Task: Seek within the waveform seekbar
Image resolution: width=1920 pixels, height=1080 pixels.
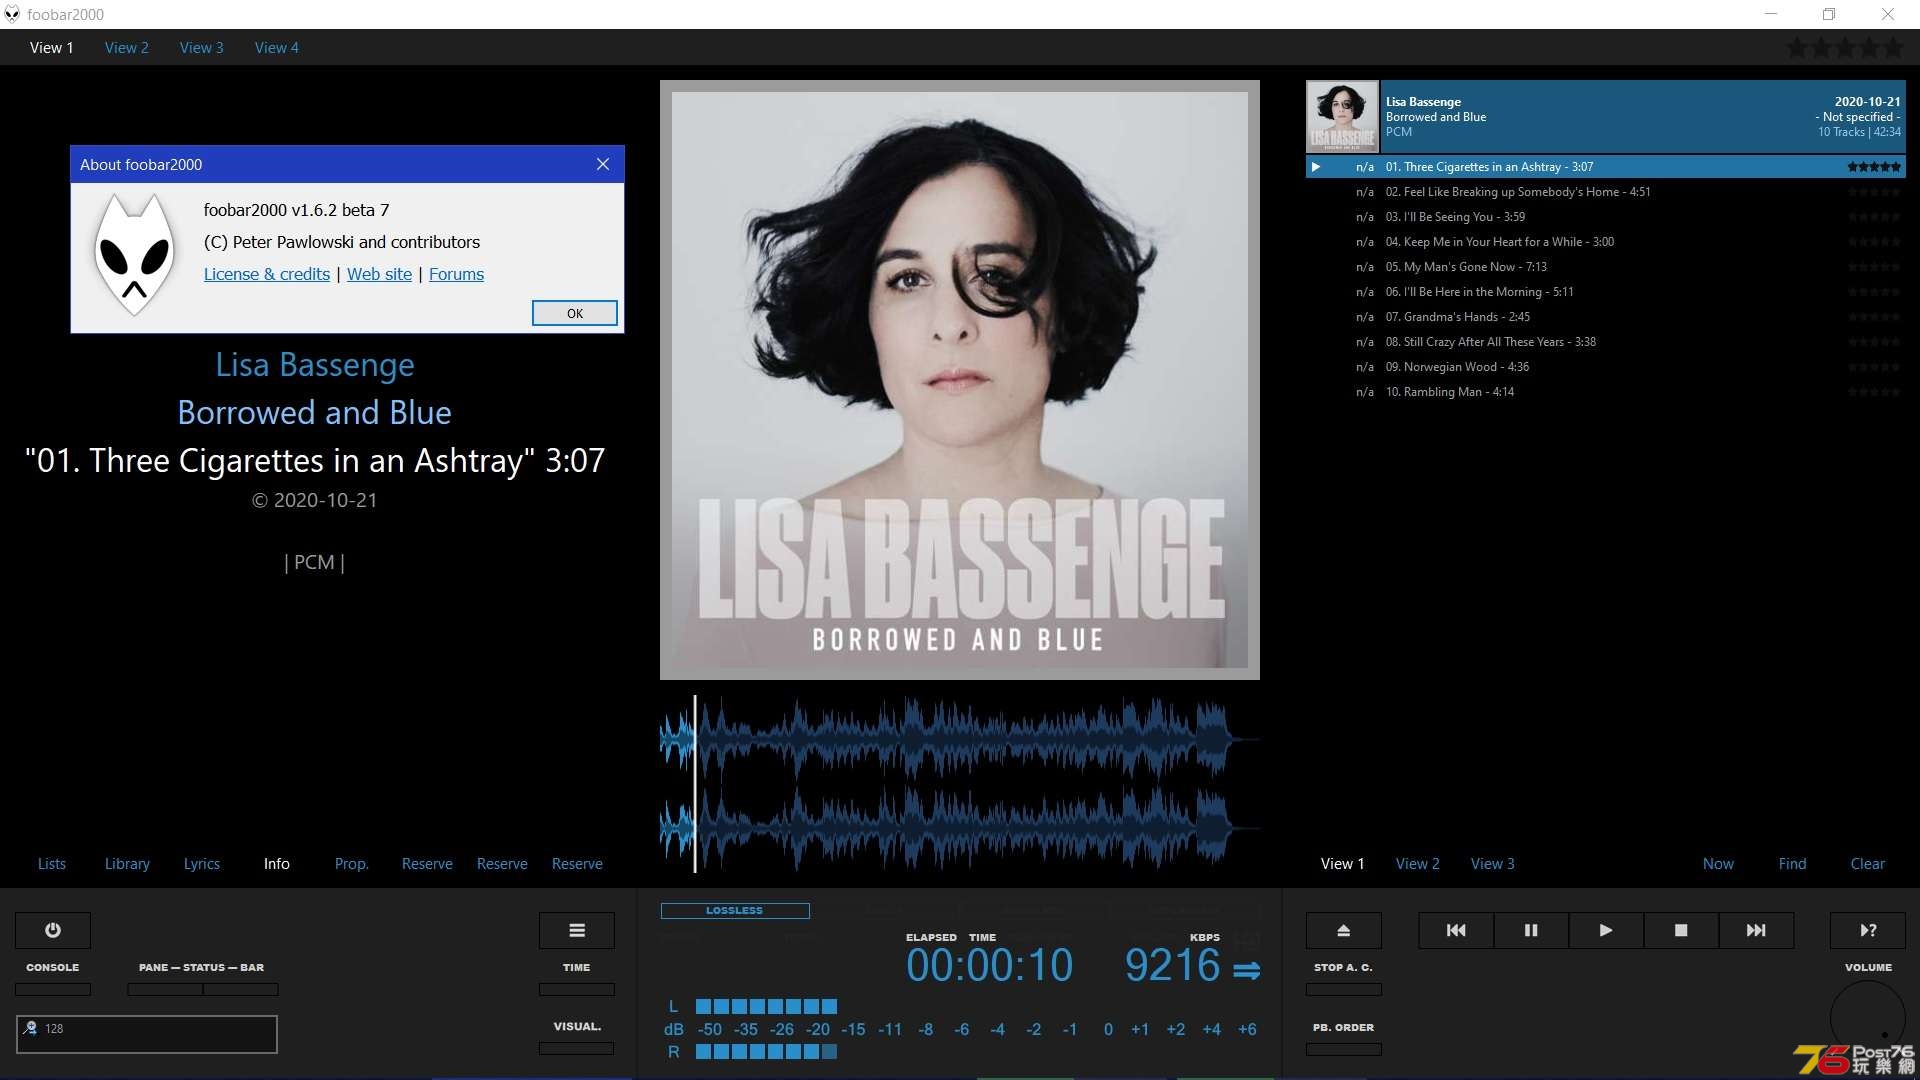Action: 959,782
